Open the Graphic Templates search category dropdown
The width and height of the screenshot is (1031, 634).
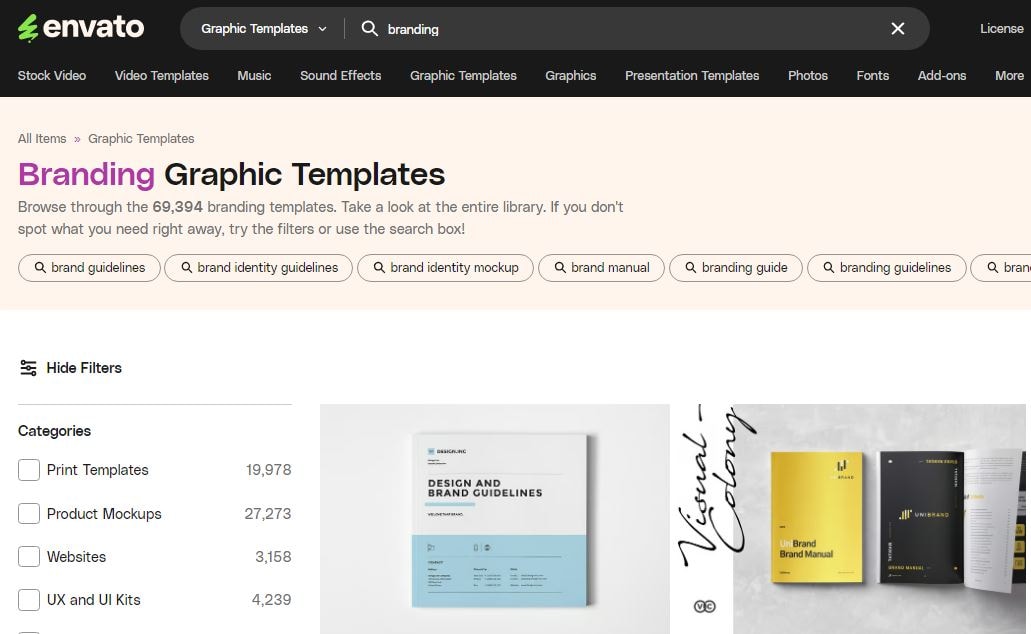tap(264, 28)
